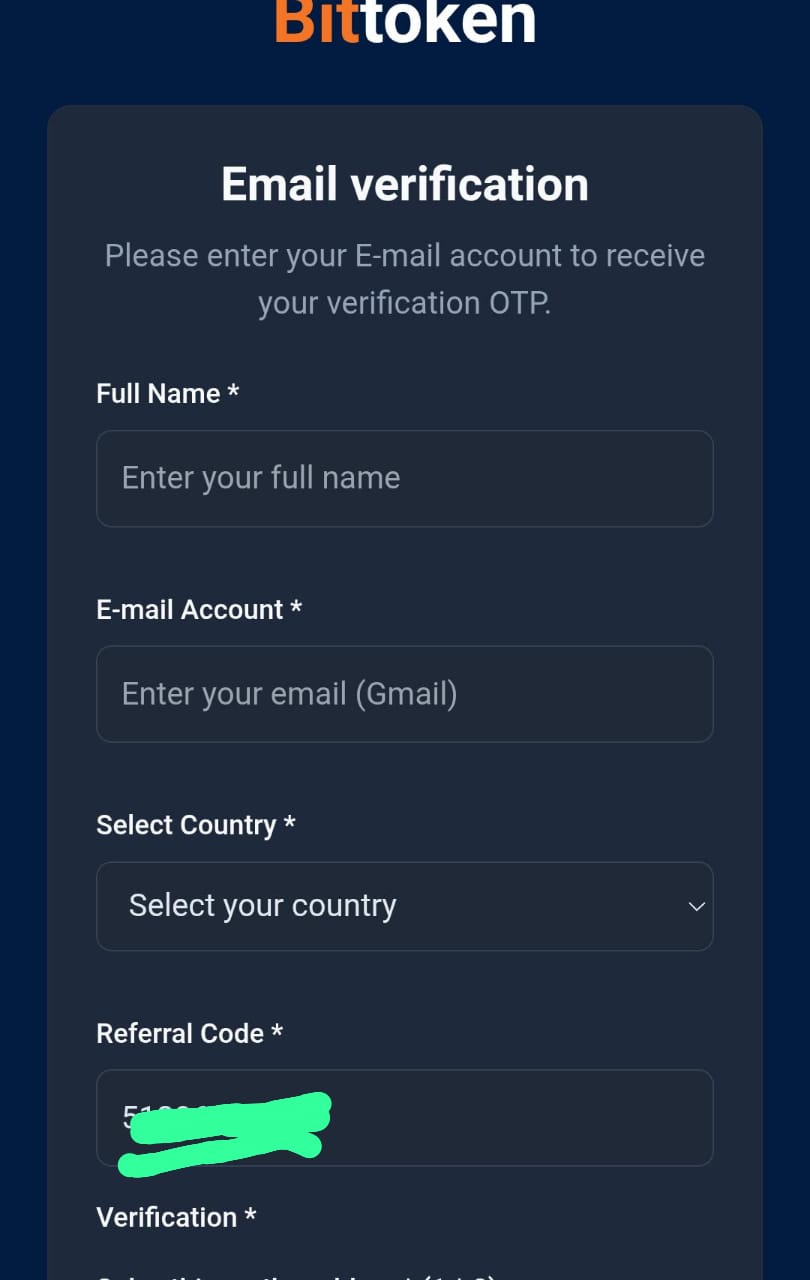Image resolution: width=810 pixels, height=1280 pixels.
Task: Click the 'Full Name *' label
Action: [x=166, y=393]
